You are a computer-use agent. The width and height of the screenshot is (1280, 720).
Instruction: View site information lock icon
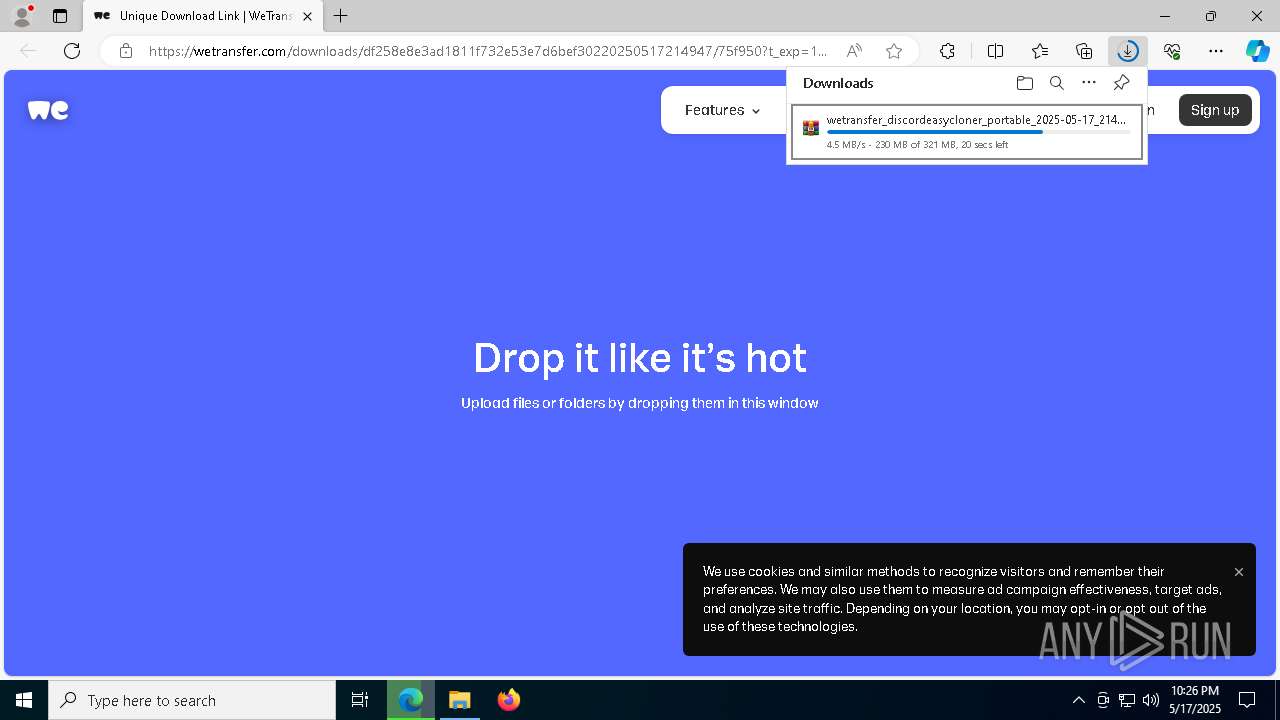pyautogui.click(x=126, y=51)
